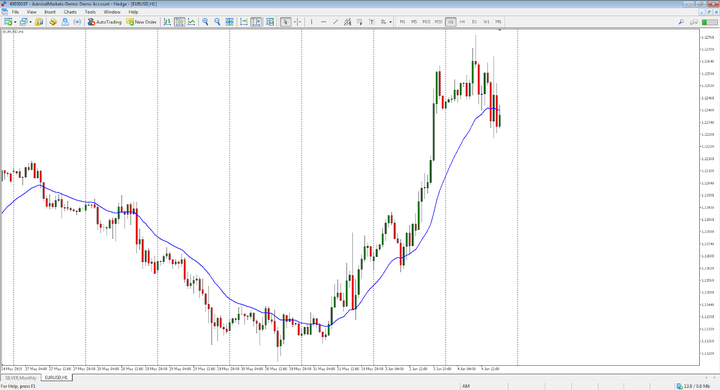This screenshot has width=720, height=390.
Task: Zoom out on the chart
Action: (217, 22)
